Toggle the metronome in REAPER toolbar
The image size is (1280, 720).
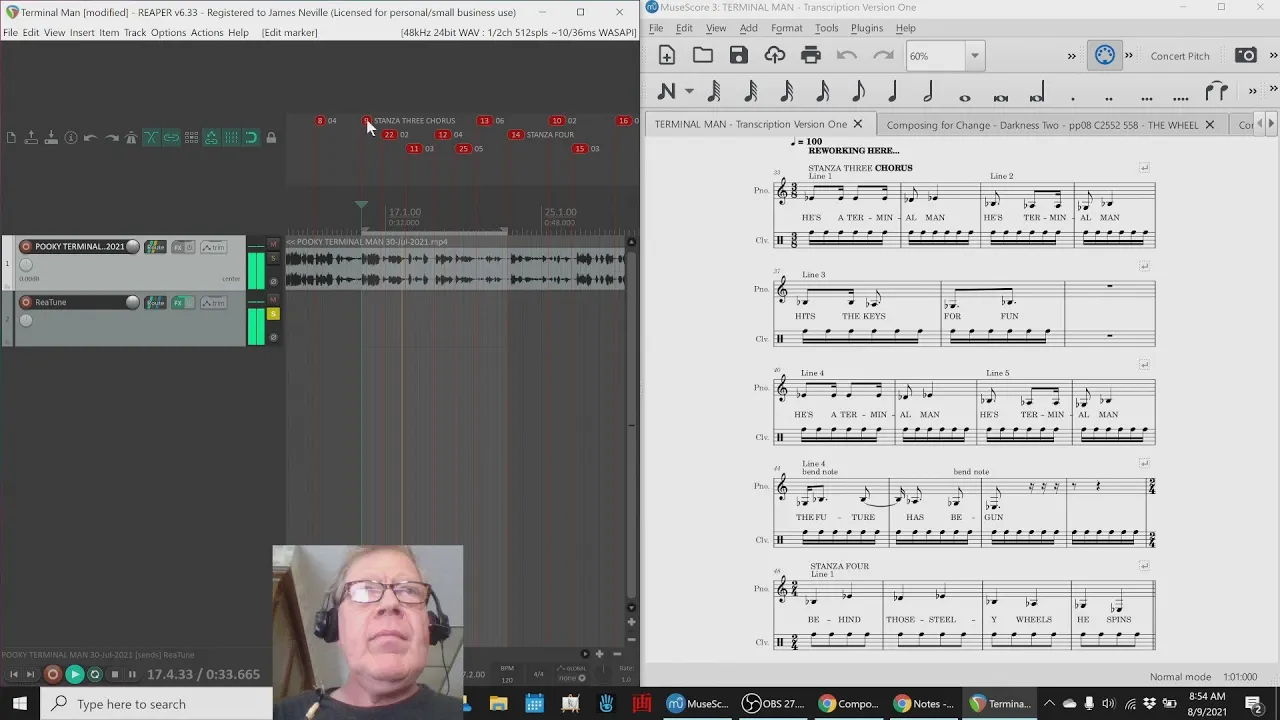(131, 137)
